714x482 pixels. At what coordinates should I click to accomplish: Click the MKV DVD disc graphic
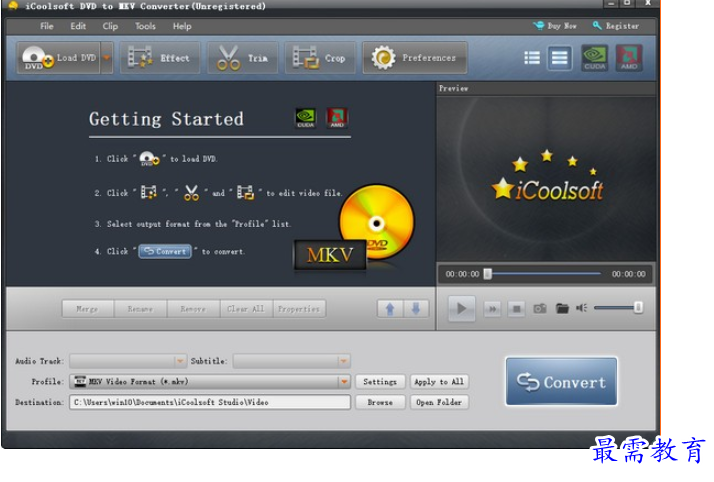[355, 229]
